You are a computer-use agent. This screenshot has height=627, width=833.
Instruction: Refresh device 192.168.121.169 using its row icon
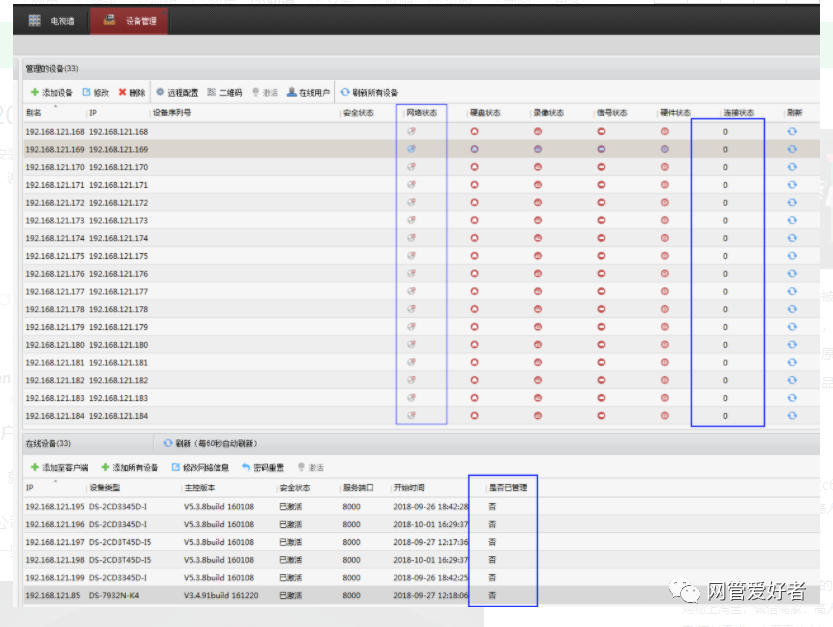pyautogui.click(x=792, y=149)
